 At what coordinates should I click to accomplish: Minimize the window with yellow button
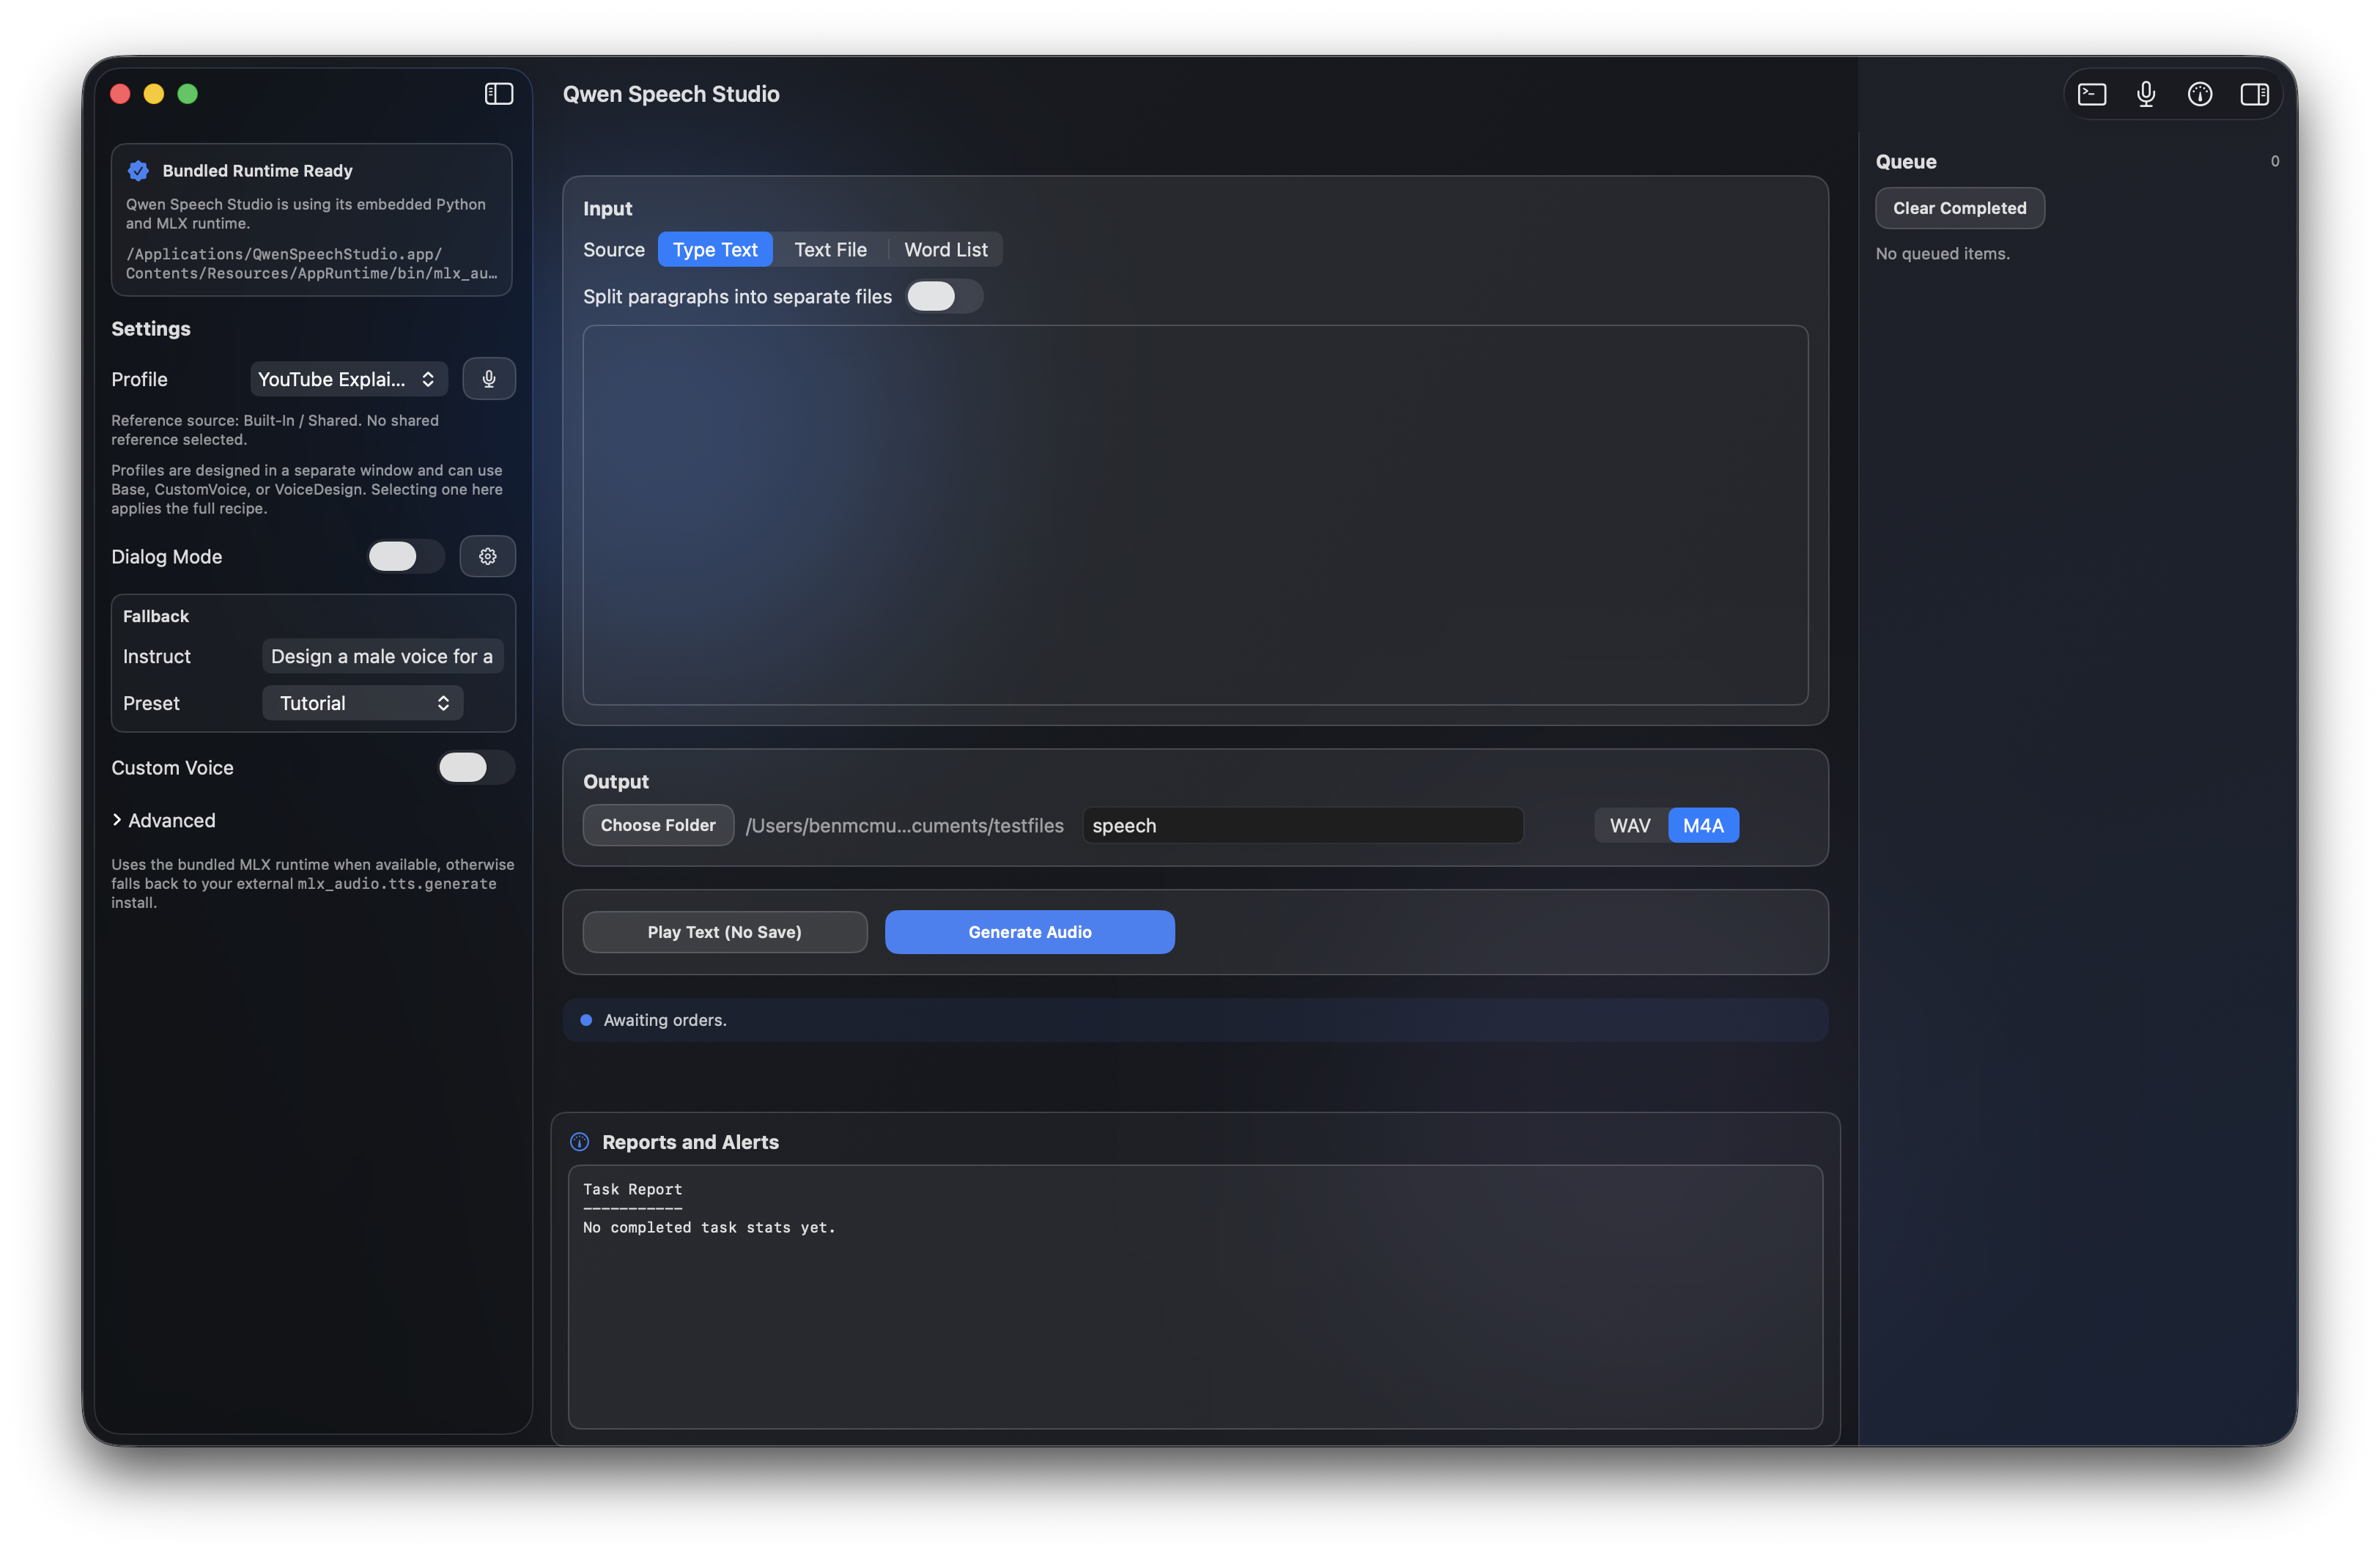tap(154, 94)
